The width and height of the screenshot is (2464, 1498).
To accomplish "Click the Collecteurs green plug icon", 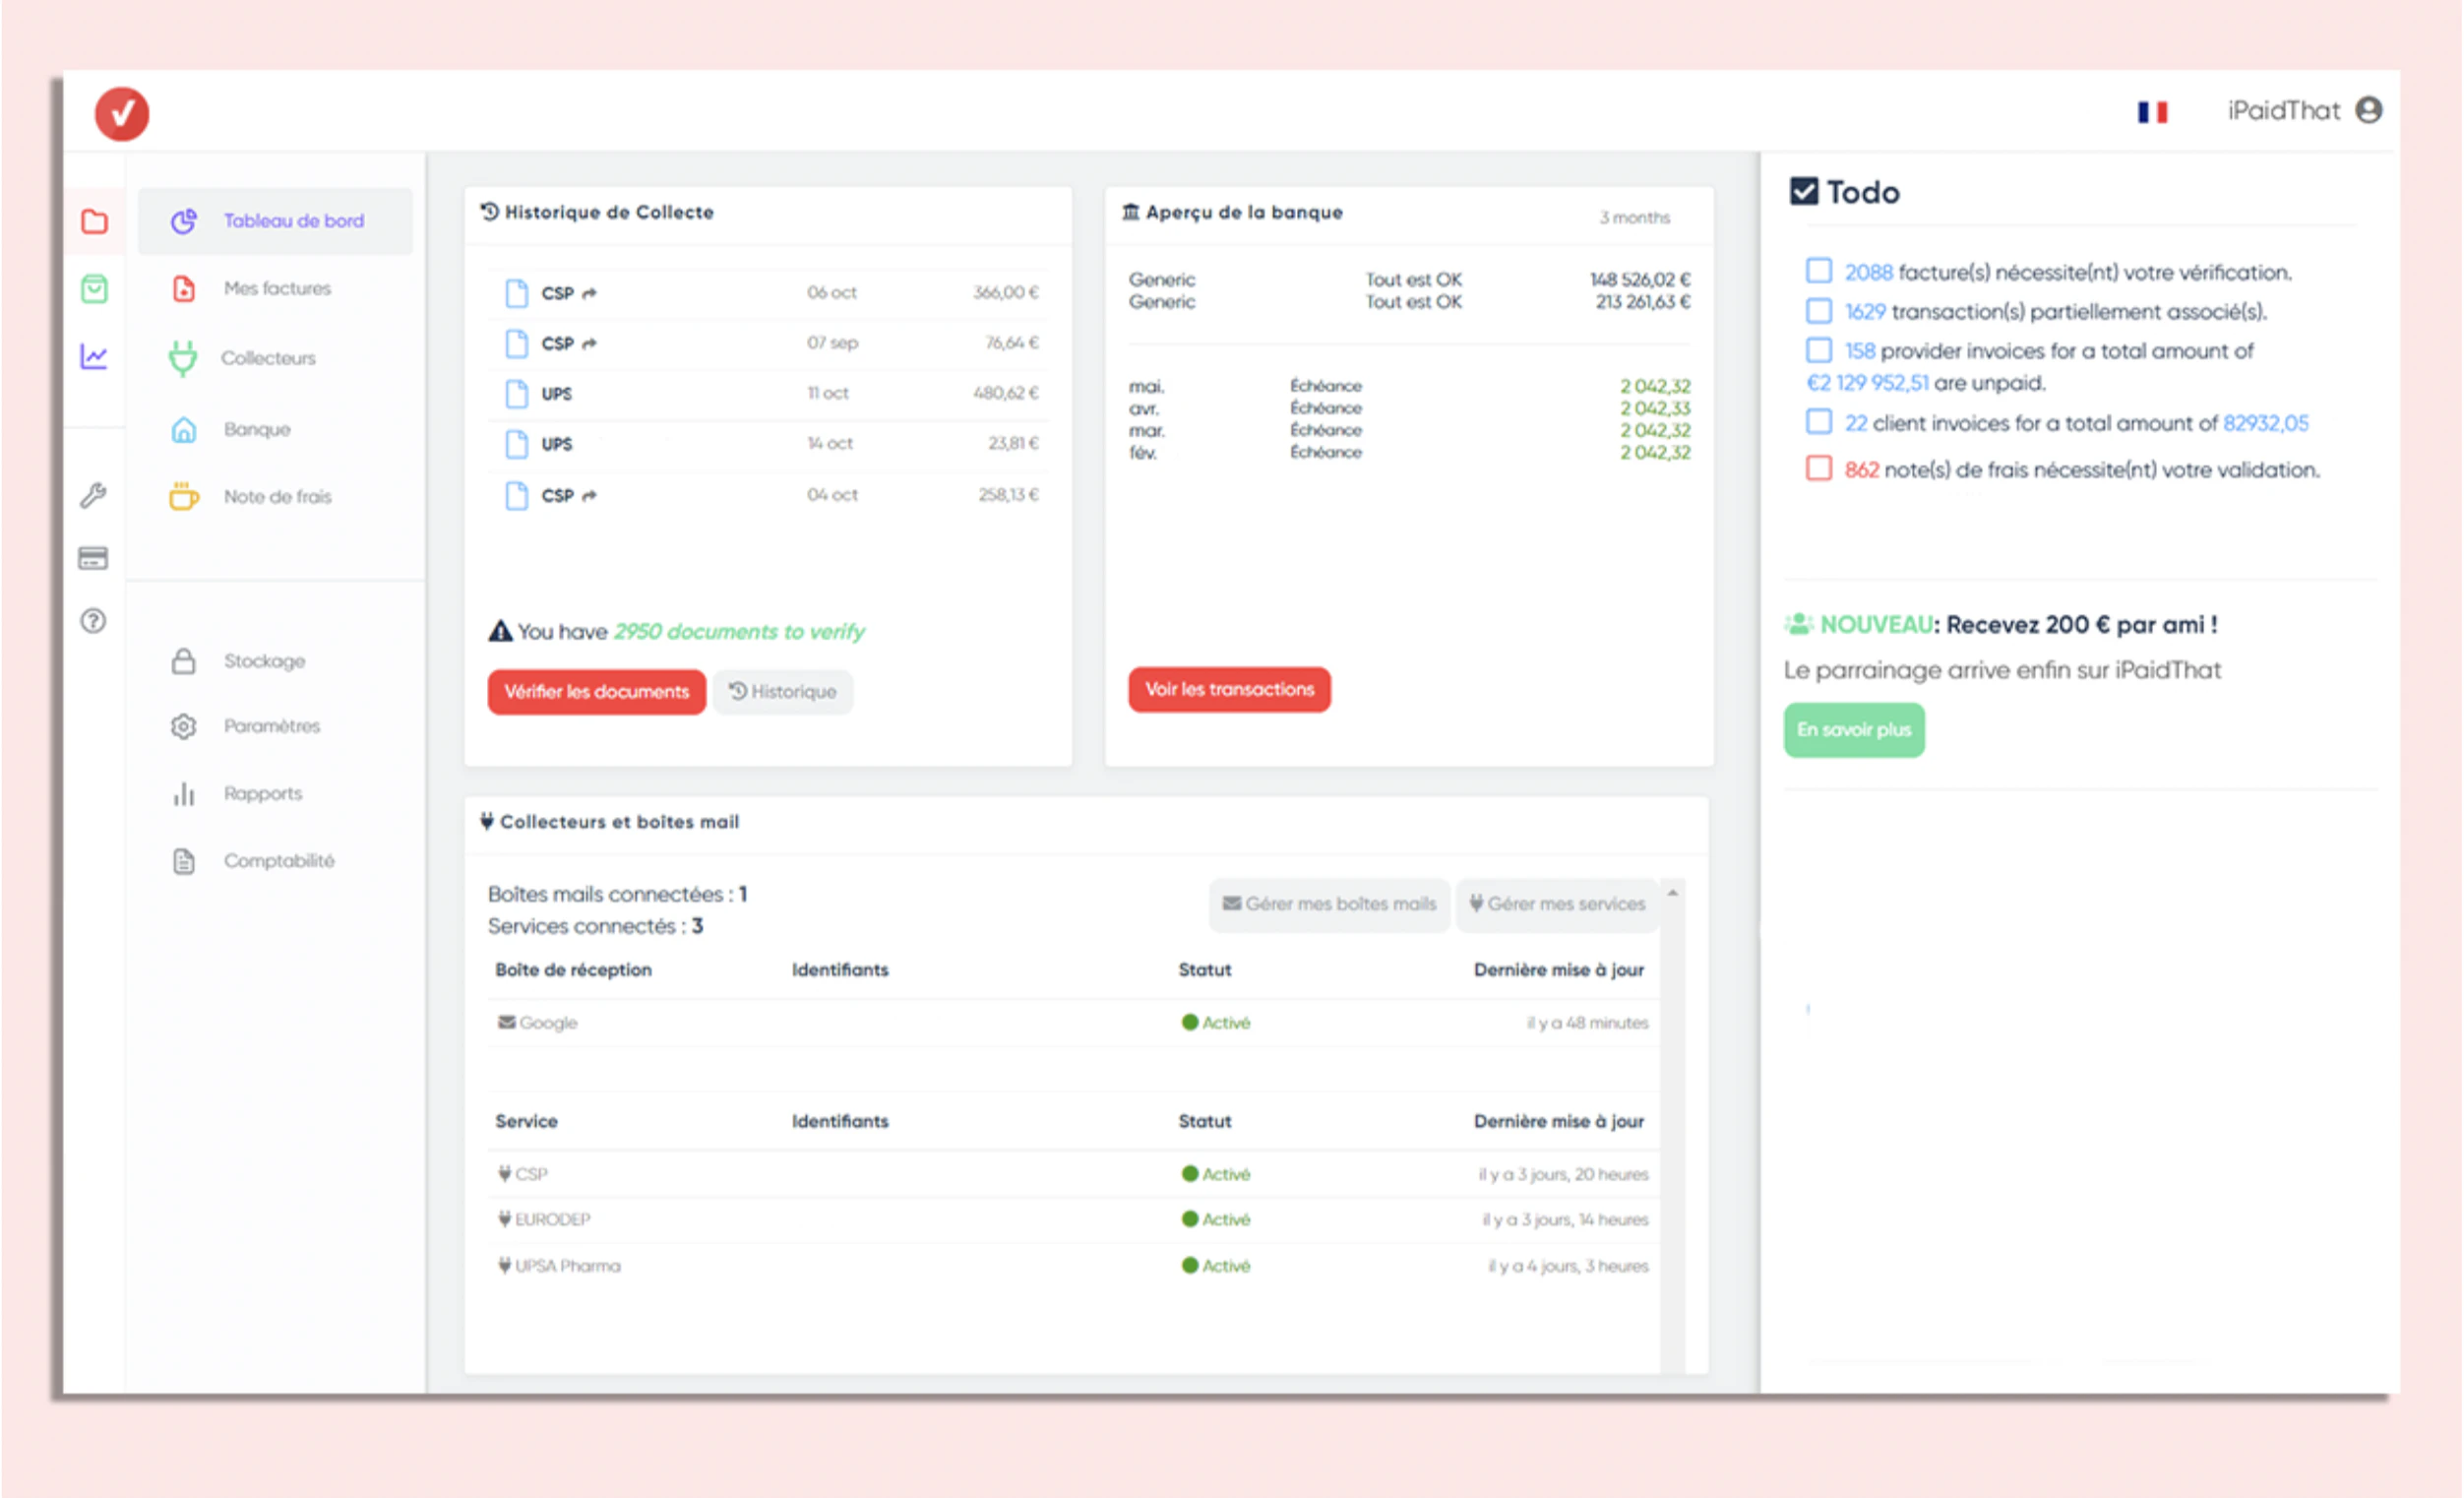I will (x=183, y=358).
